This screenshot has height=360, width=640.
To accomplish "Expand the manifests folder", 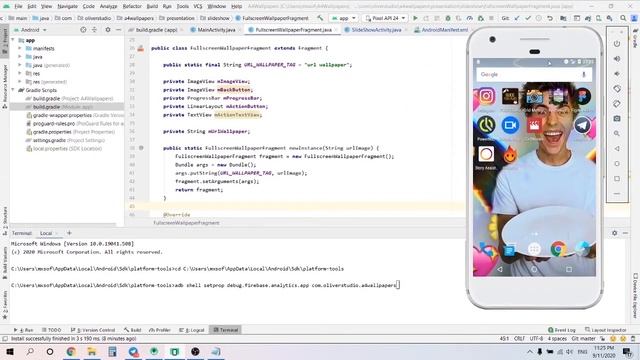I will coord(20,48).
